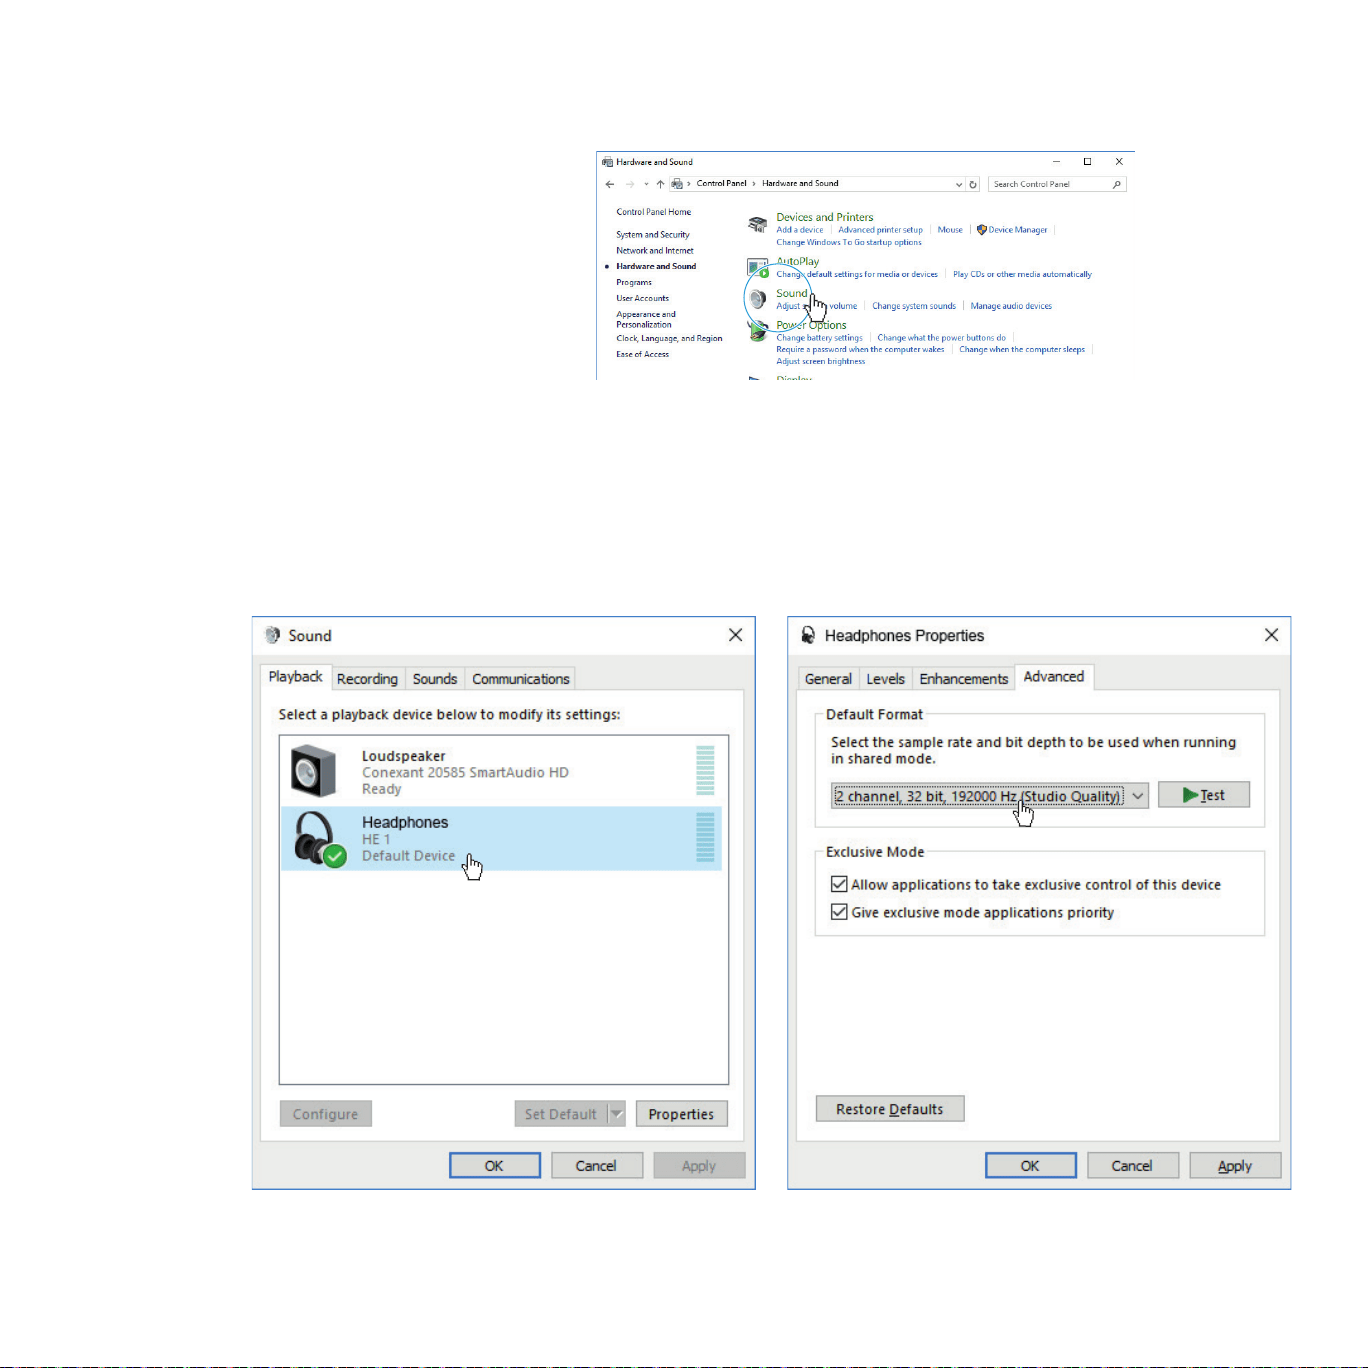1368x1368 pixels.
Task: Click the AutoPlay icon in Control Panel
Action: click(x=758, y=267)
